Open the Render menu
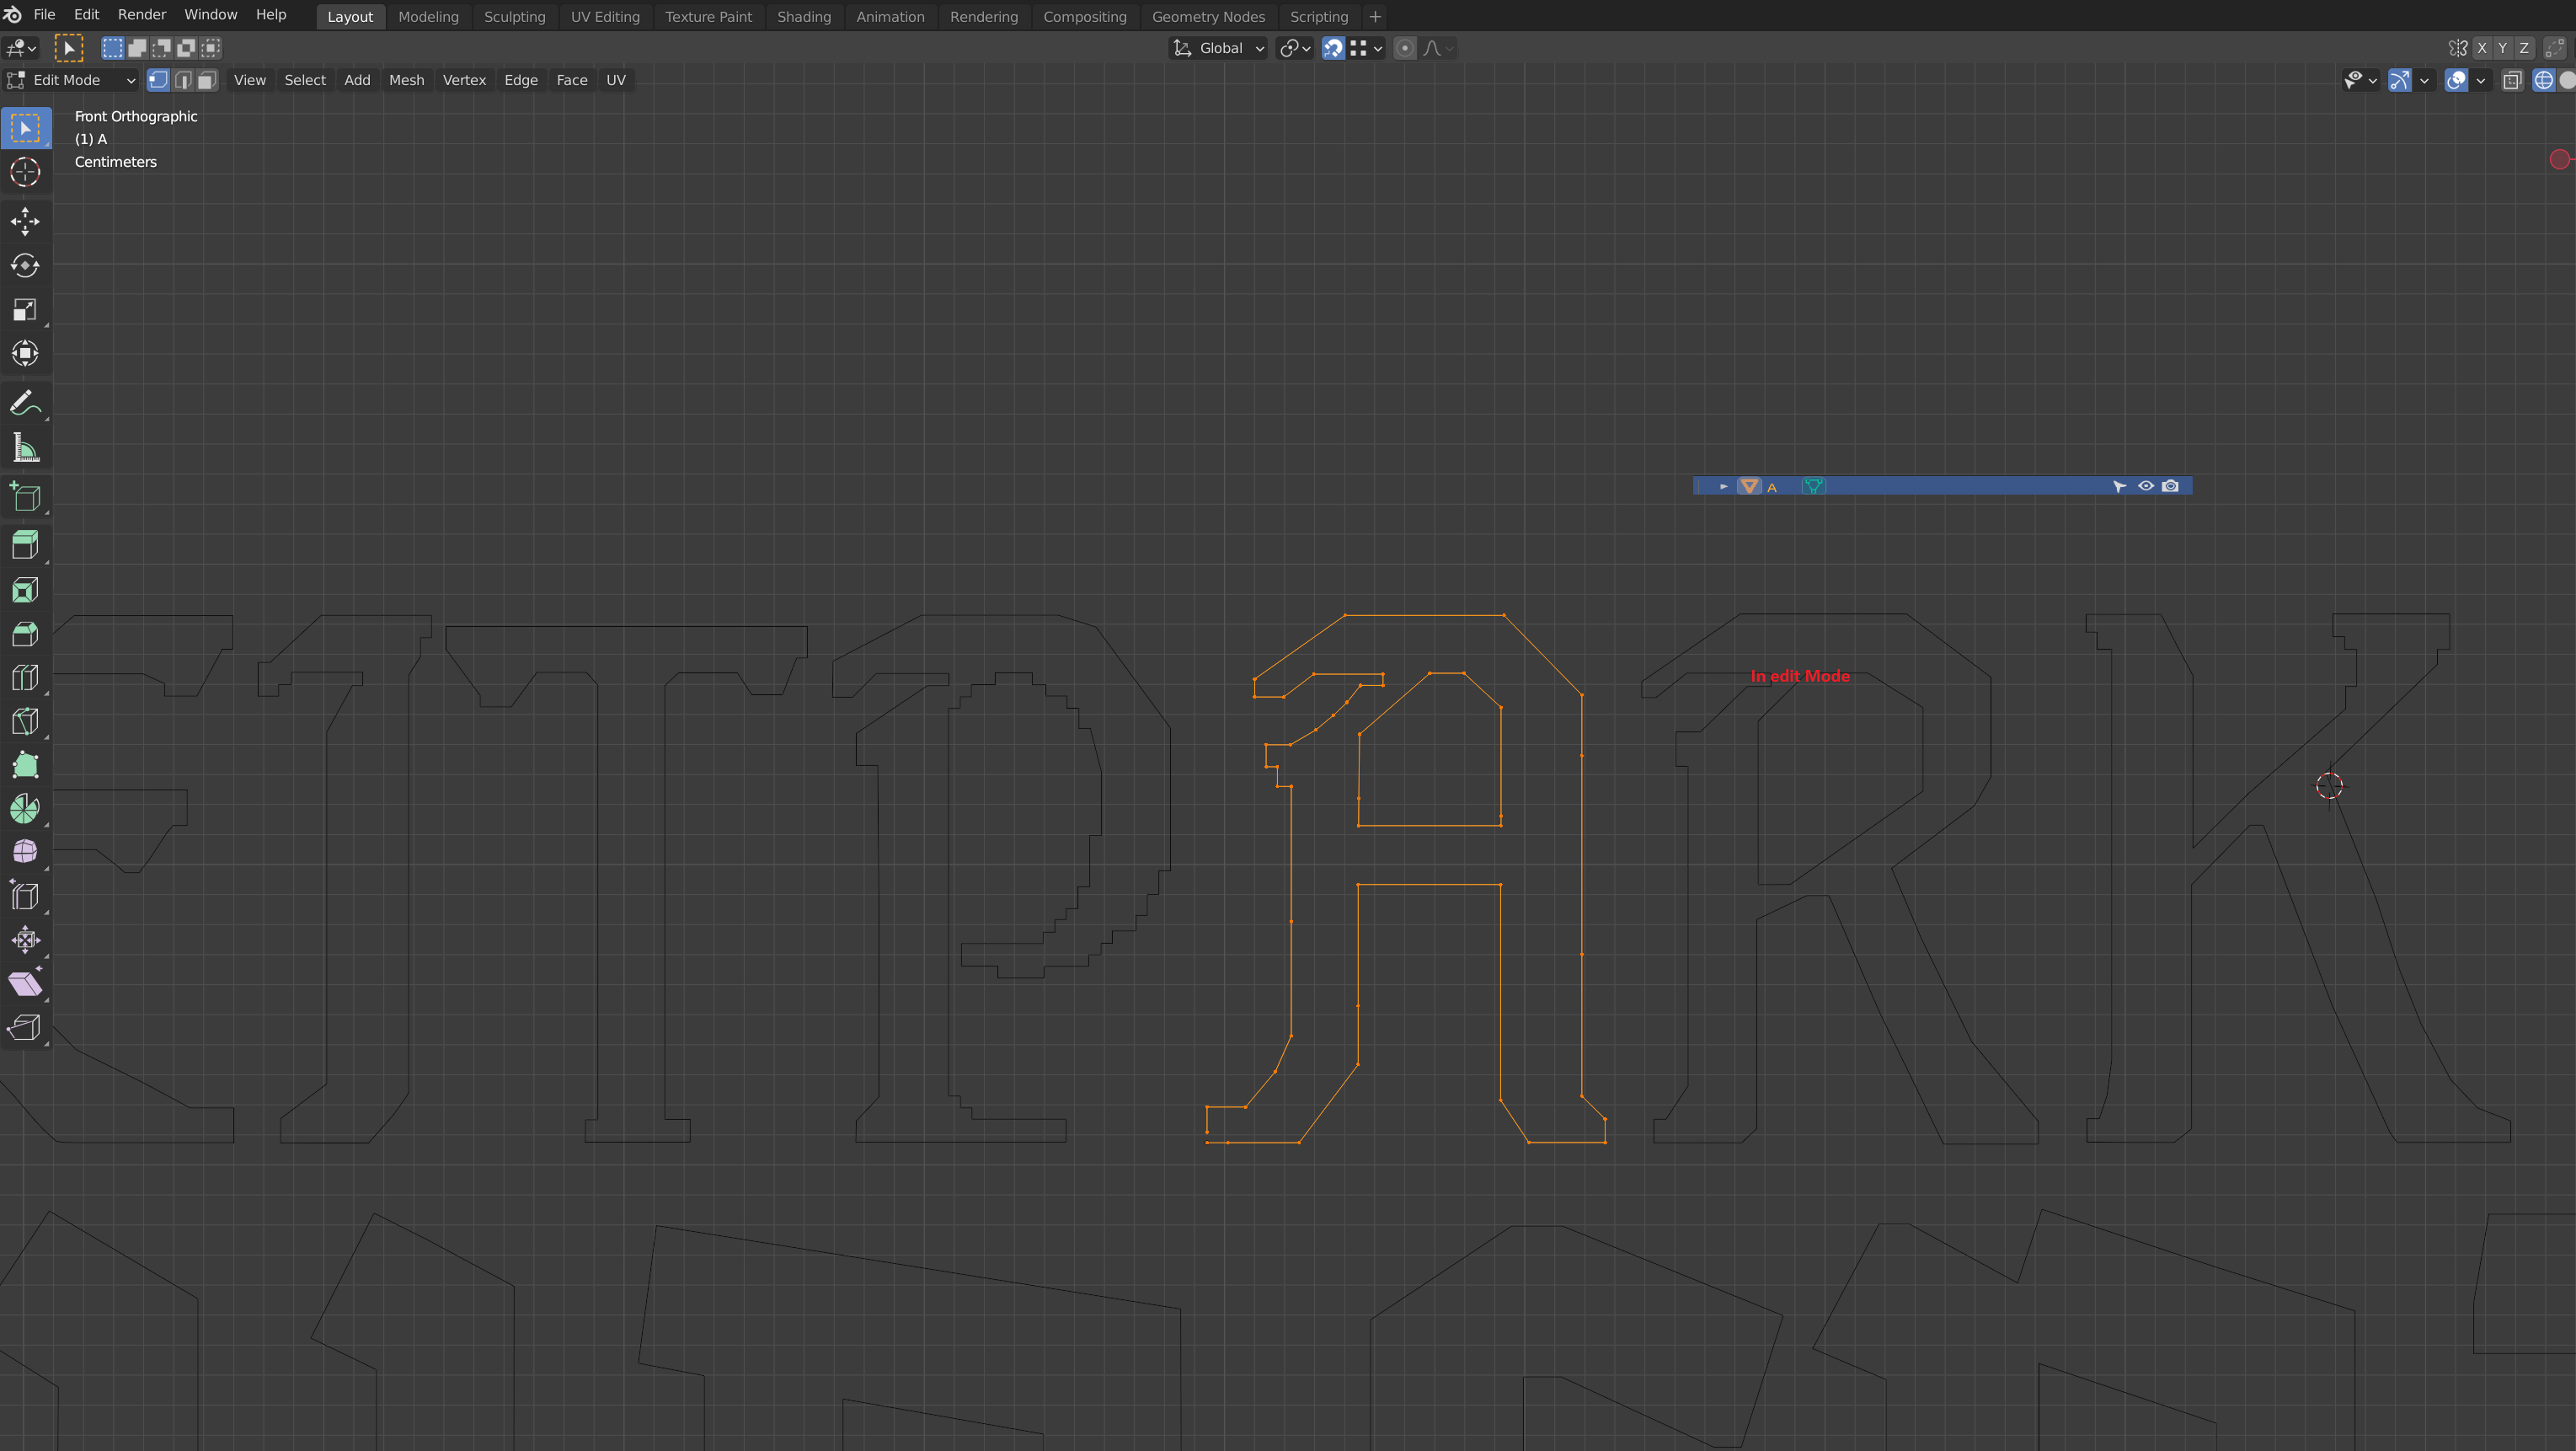2576x1451 pixels. click(x=142, y=15)
